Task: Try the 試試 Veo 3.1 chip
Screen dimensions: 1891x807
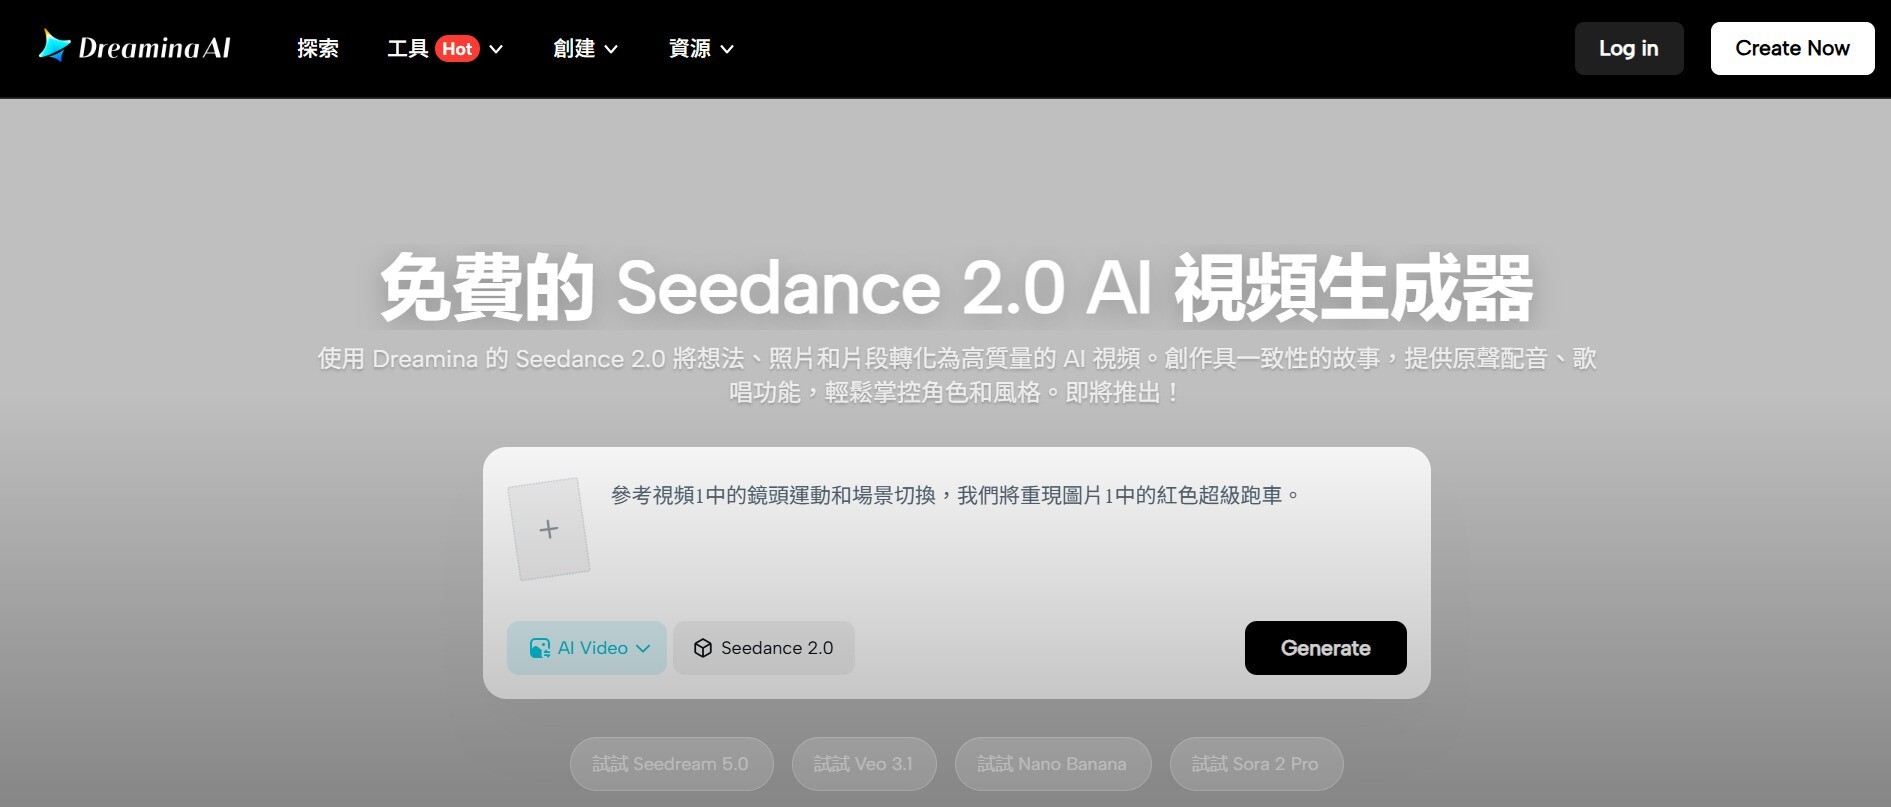Action: pyautogui.click(x=864, y=764)
